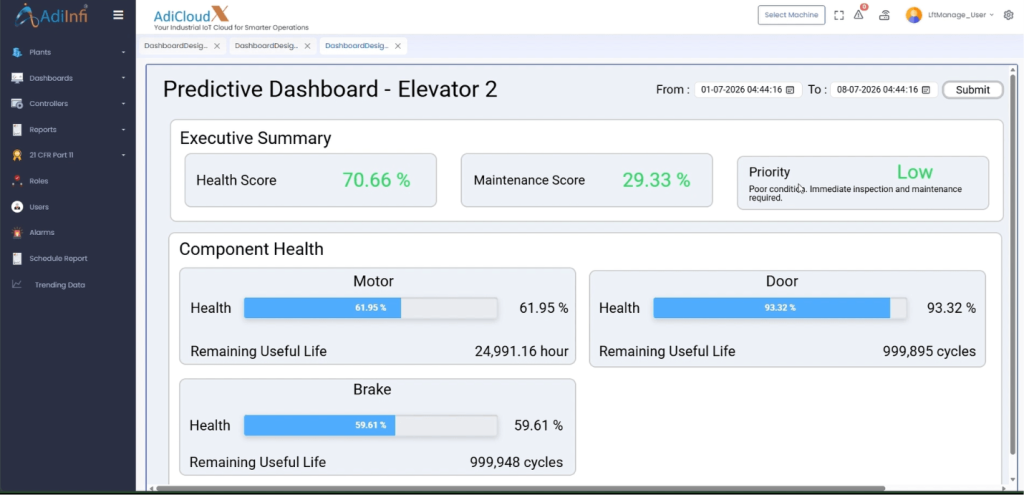
Task: Open the LftManage_User dropdown
Action: tap(961, 15)
